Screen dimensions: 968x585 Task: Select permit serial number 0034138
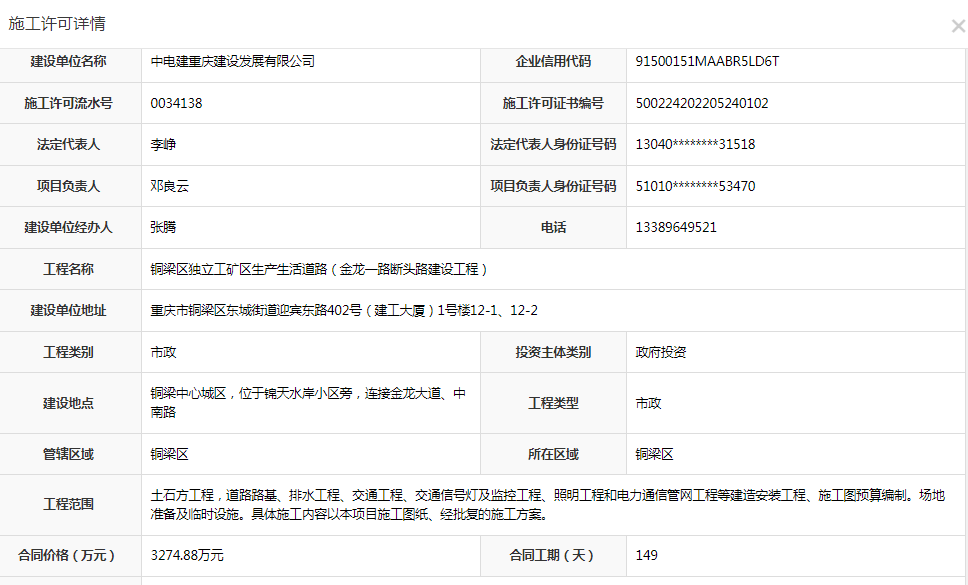click(177, 103)
